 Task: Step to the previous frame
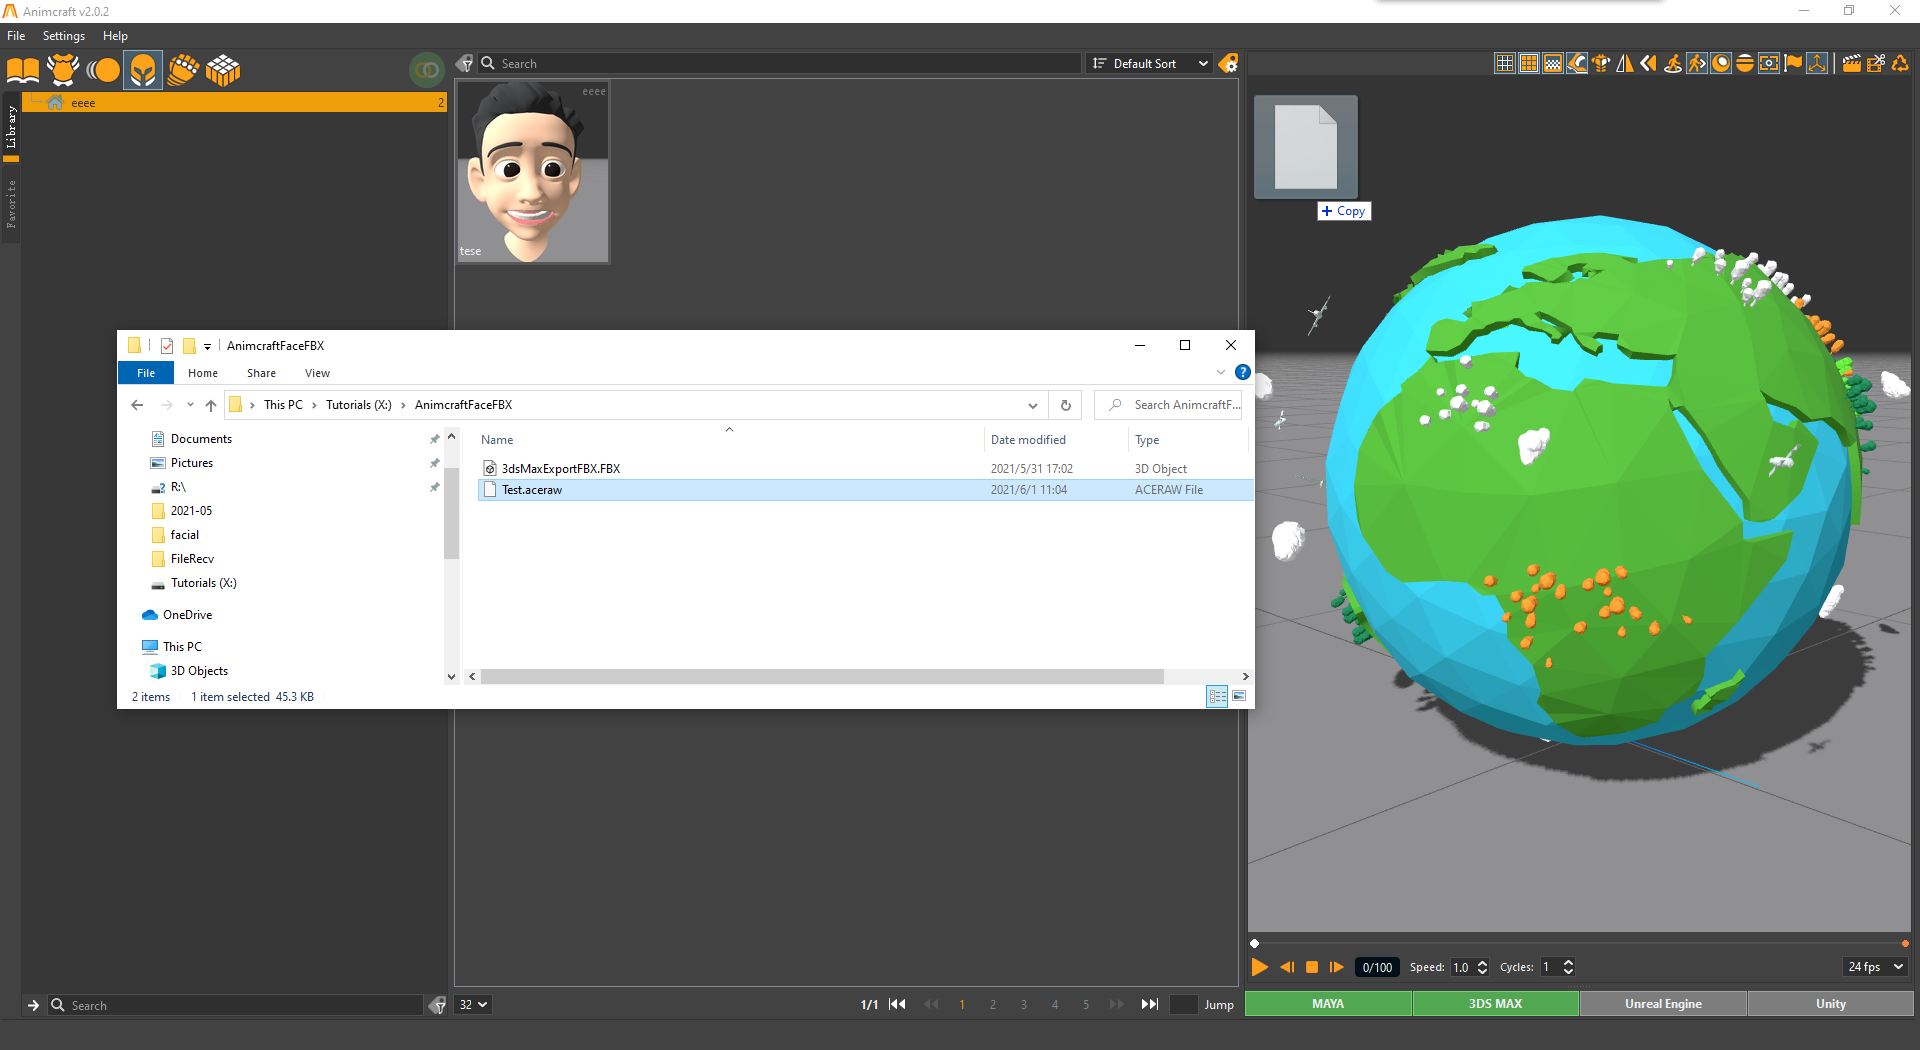(1287, 967)
